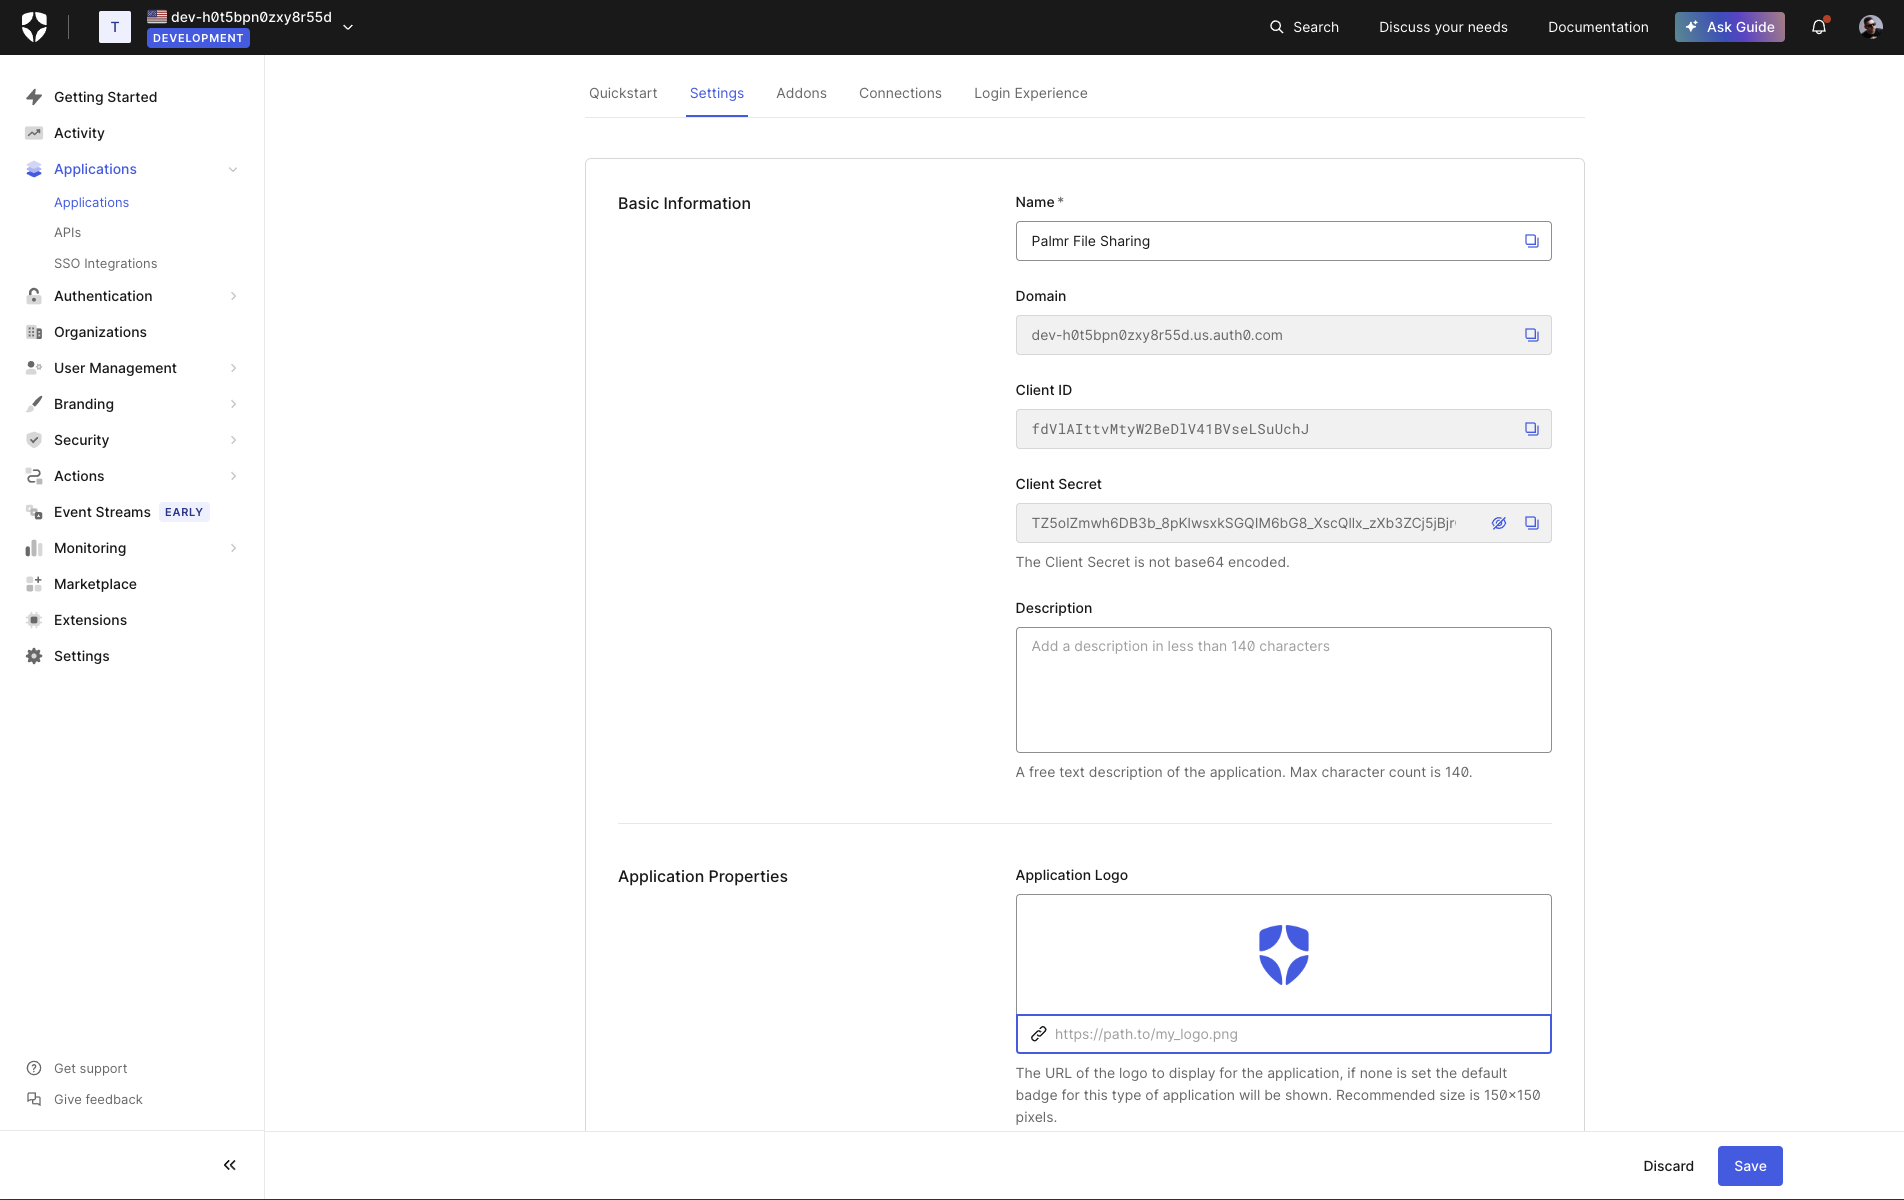Click the Event Streams icon

pos(34,512)
